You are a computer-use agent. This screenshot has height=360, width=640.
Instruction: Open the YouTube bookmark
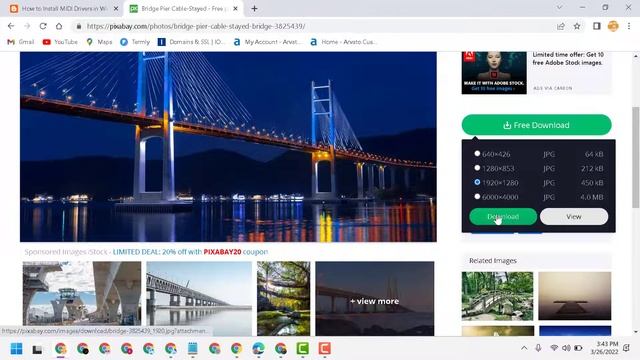click(x=60, y=42)
